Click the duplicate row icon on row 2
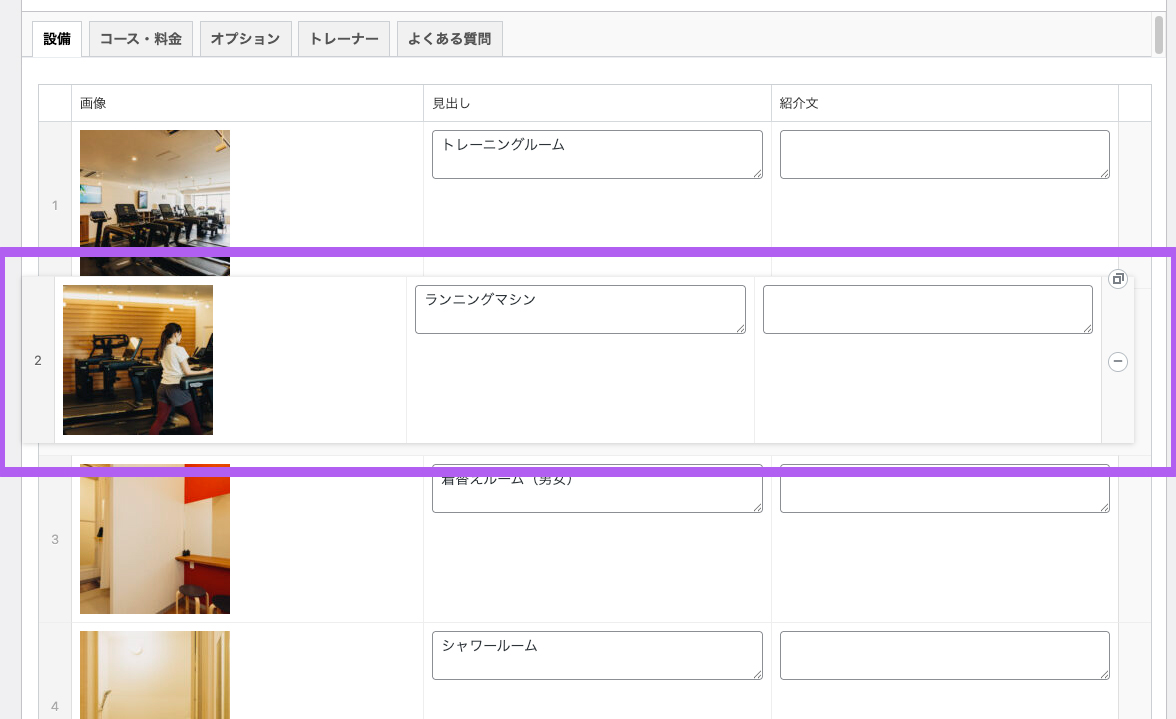 coord(1118,279)
